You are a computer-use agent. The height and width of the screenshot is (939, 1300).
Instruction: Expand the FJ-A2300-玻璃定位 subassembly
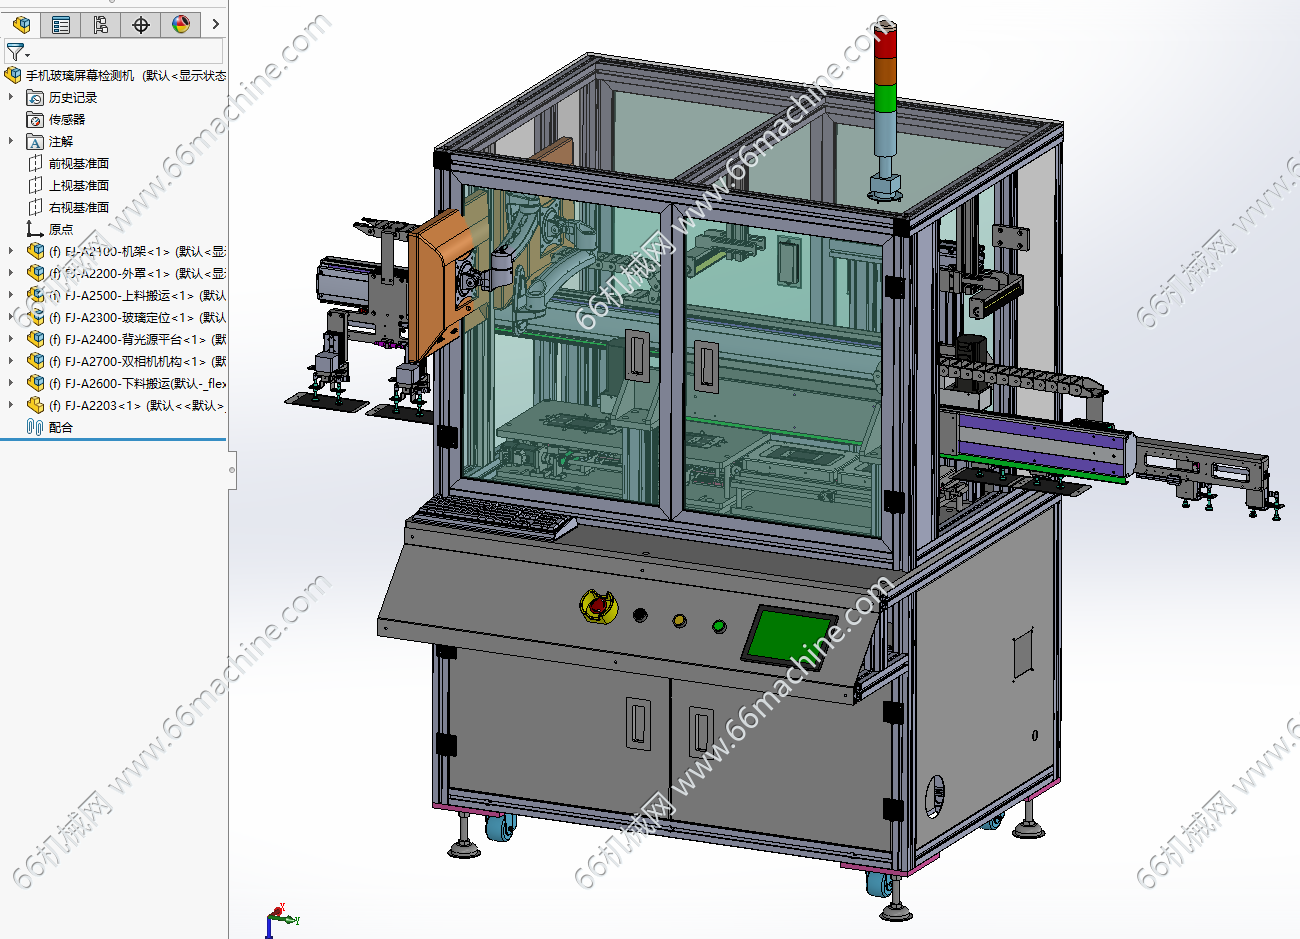tap(11, 317)
